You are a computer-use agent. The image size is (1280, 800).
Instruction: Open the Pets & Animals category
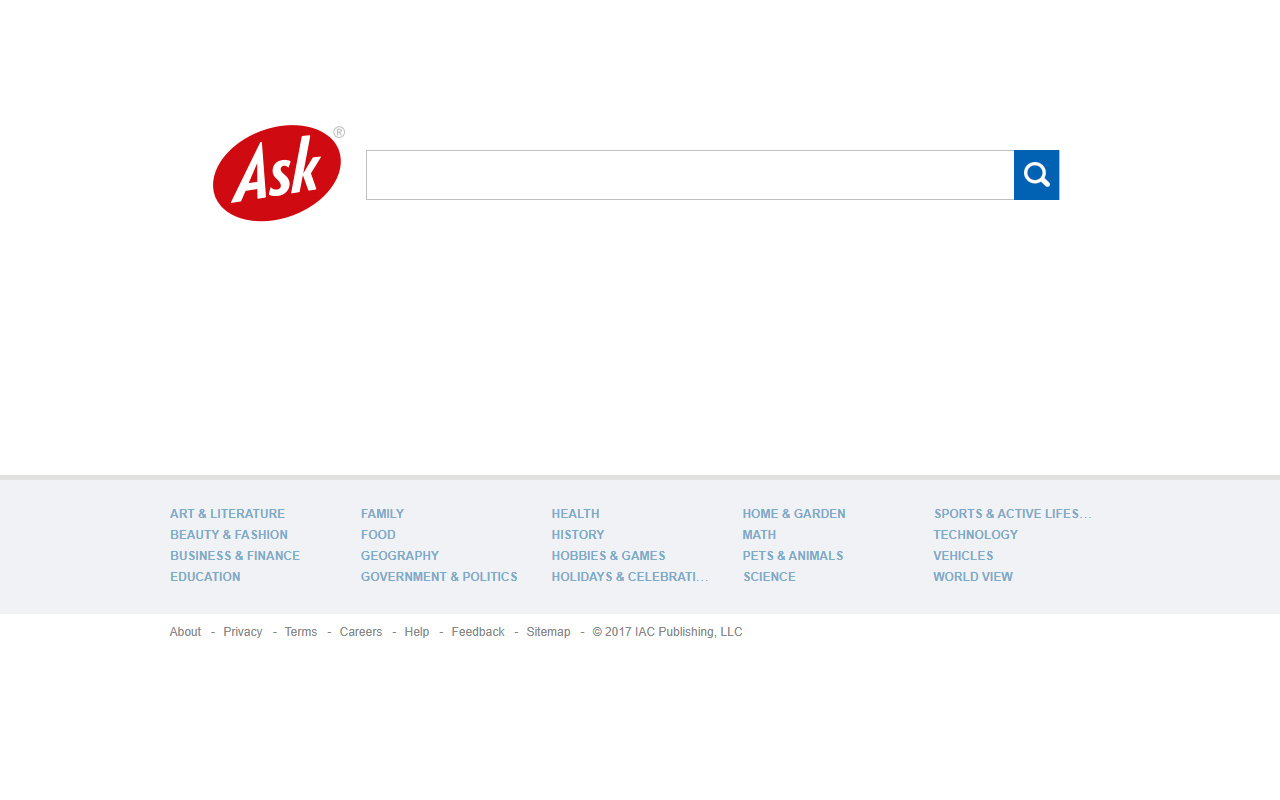click(793, 556)
